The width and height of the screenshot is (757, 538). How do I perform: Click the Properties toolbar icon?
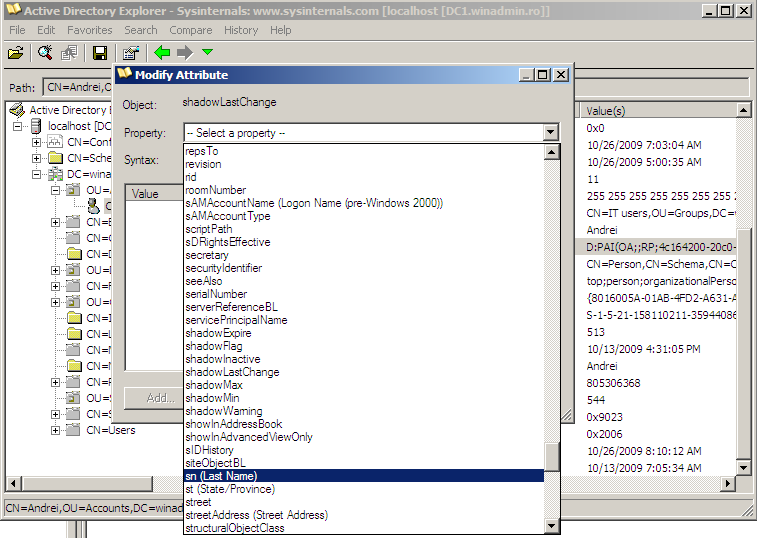[130, 53]
